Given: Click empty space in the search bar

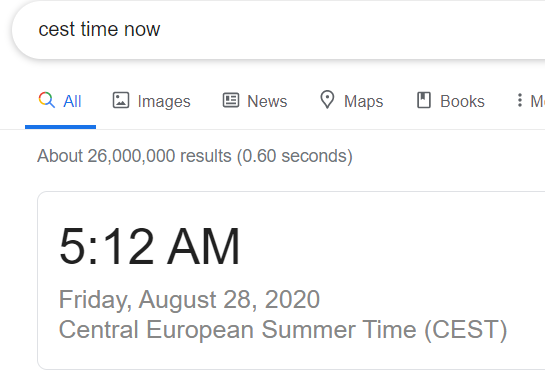Looking at the screenshot, I should pos(348,30).
